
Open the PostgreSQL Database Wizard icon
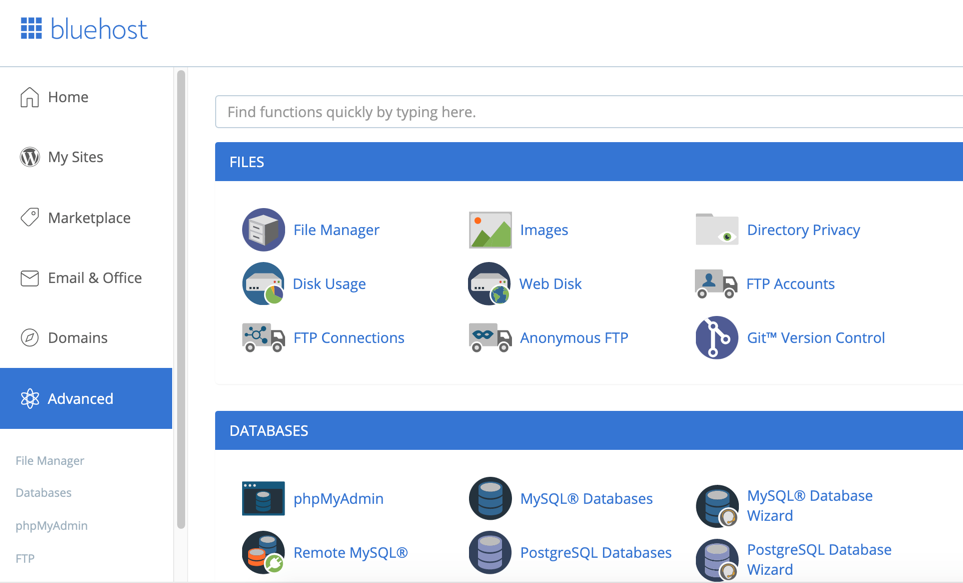717,560
